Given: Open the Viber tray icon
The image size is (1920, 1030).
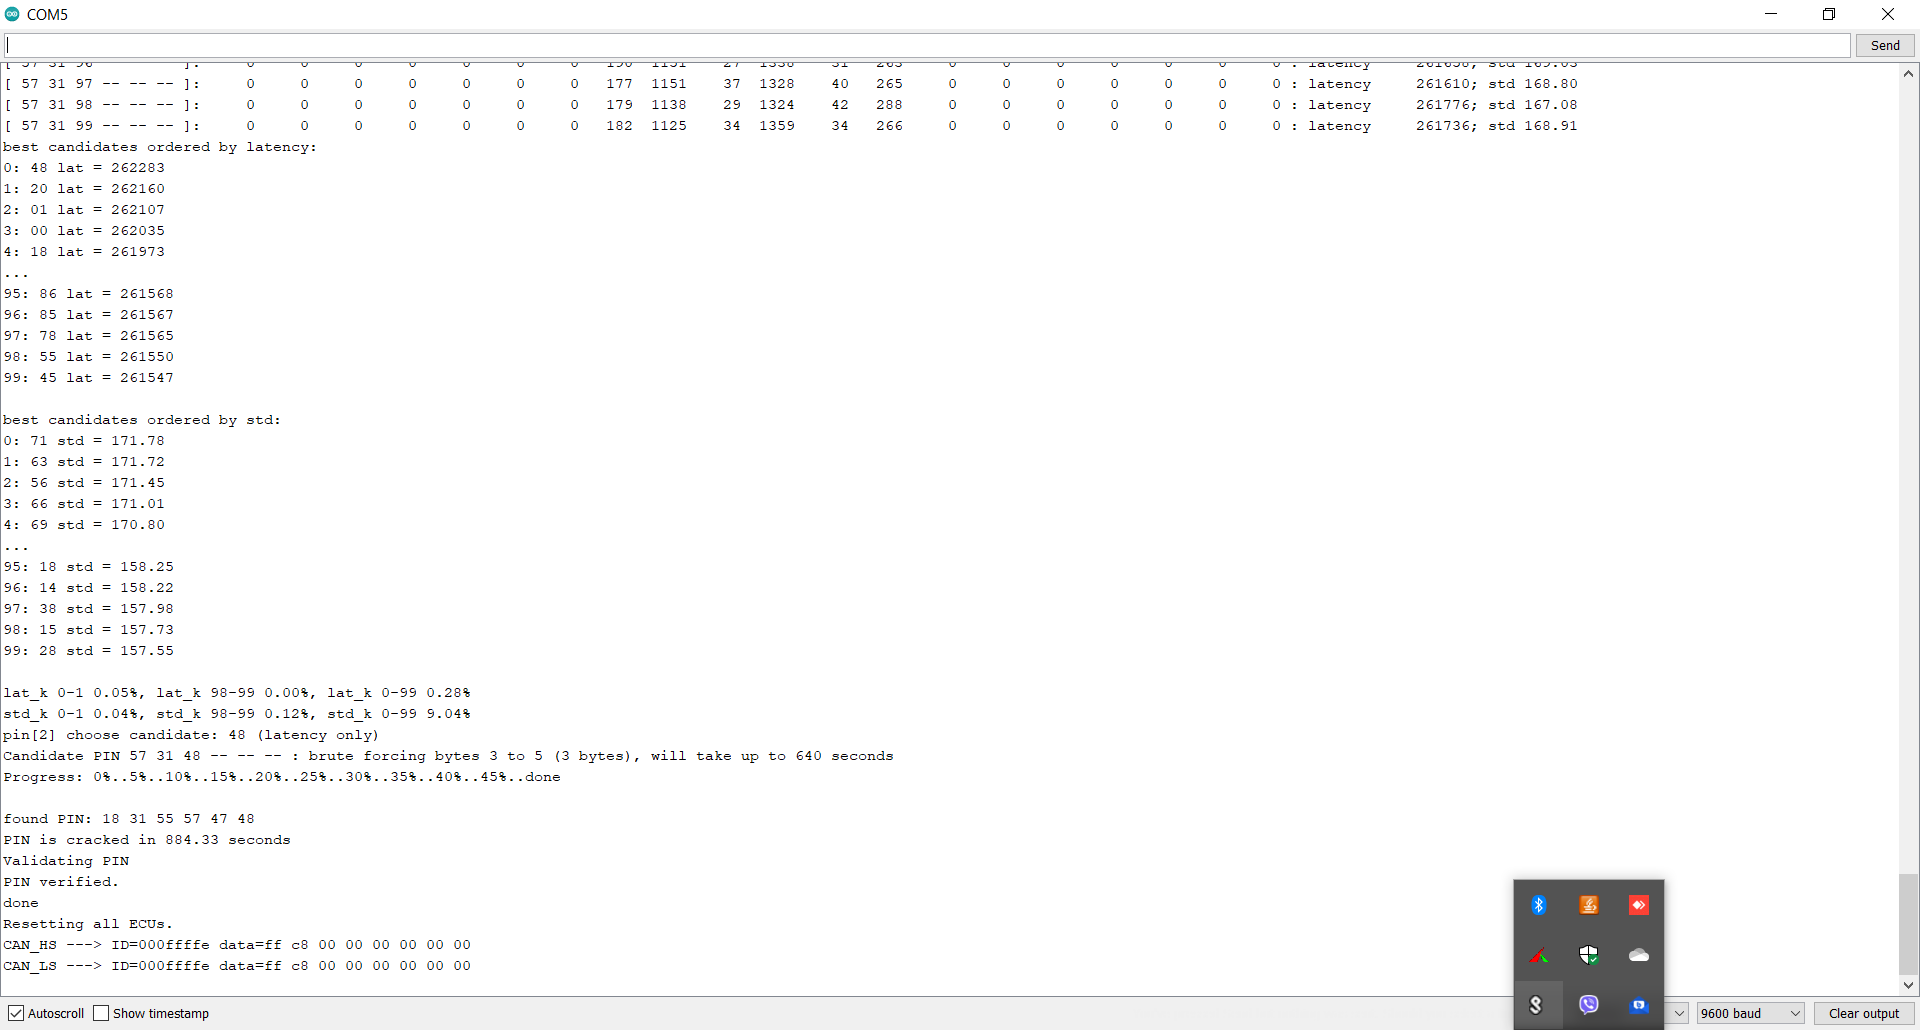Looking at the screenshot, I should click(x=1589, y=1005).
